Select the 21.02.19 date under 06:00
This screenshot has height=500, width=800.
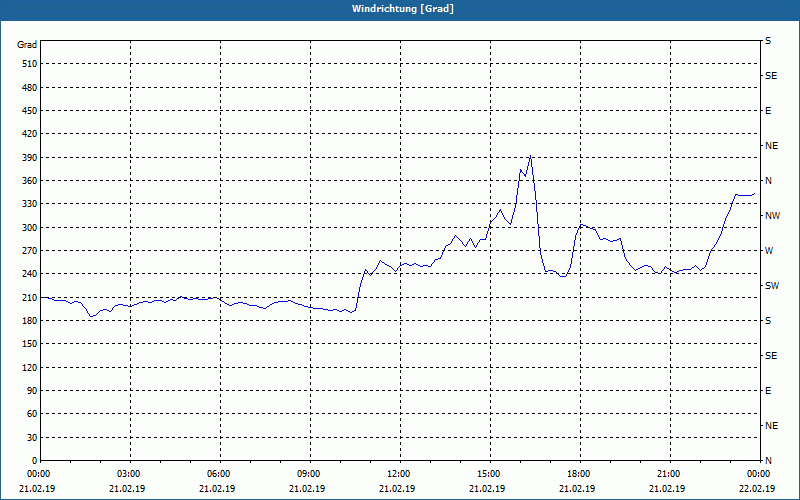[216, 489]
